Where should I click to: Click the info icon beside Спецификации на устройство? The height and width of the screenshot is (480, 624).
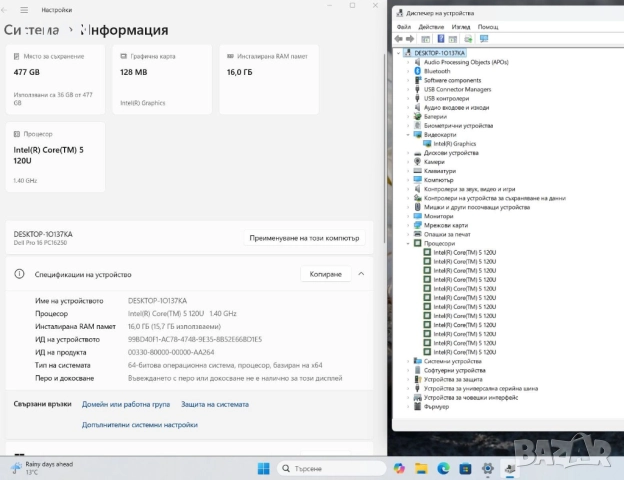tap(19, 274)
